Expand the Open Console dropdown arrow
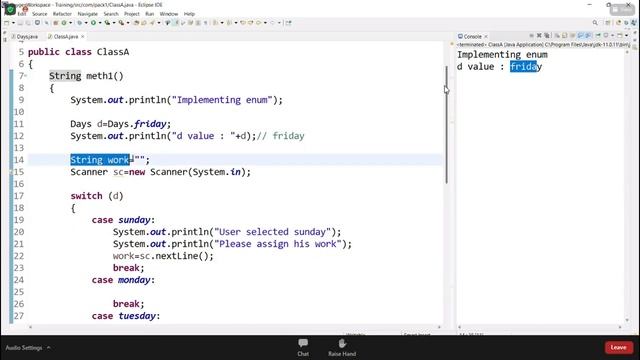This screenshot has height=360, width=640. click(x=627, y=36)
